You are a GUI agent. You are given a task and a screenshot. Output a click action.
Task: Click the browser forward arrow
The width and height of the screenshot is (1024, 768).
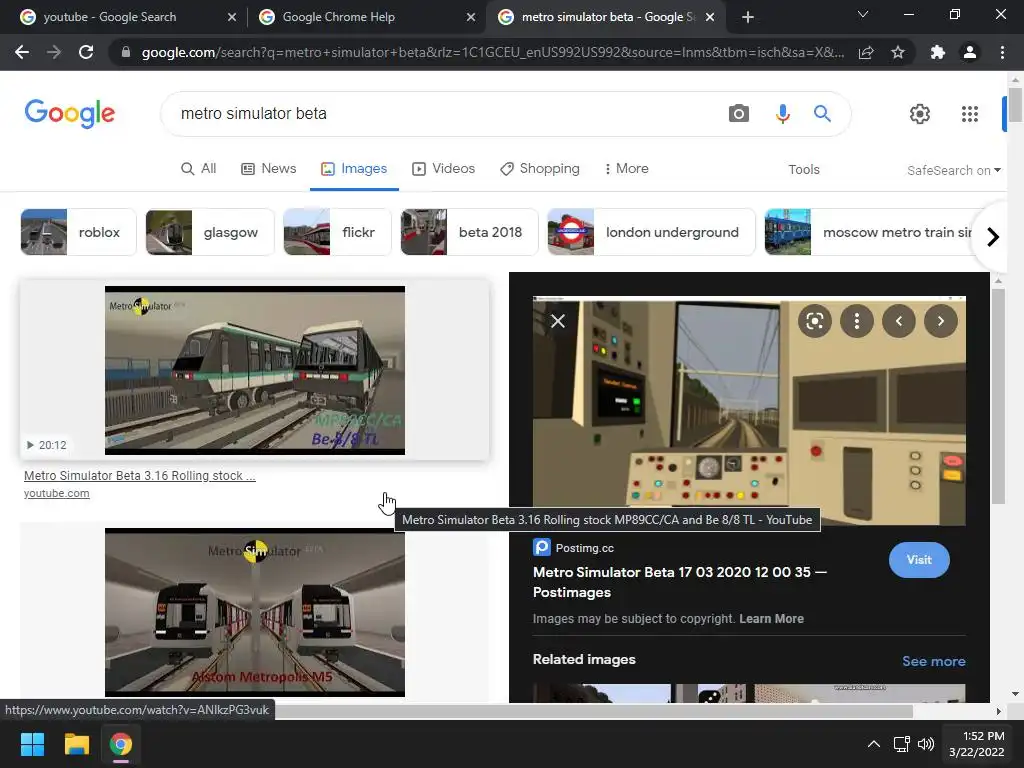click(54, 52)
